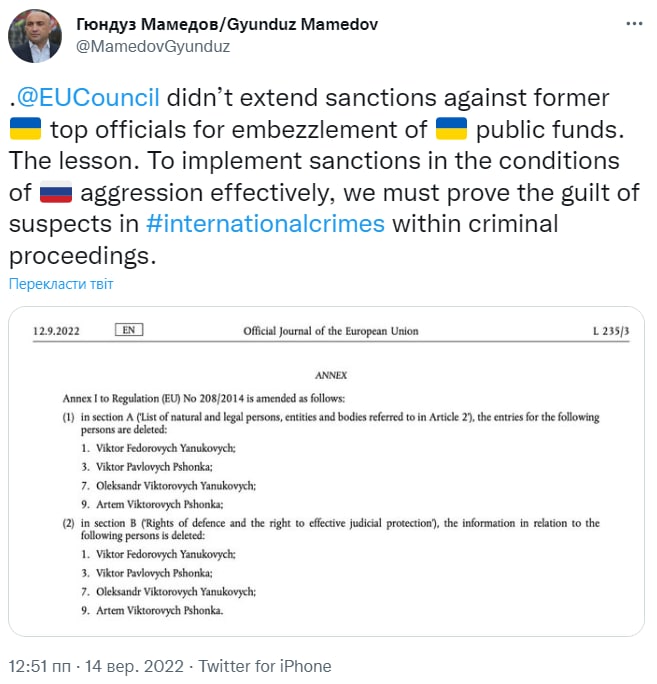Click "Oleksandr Viktorovych Yanukovych" under section A
The width and height of the screenshot is (657, 684).
click(x=170, y=485)
